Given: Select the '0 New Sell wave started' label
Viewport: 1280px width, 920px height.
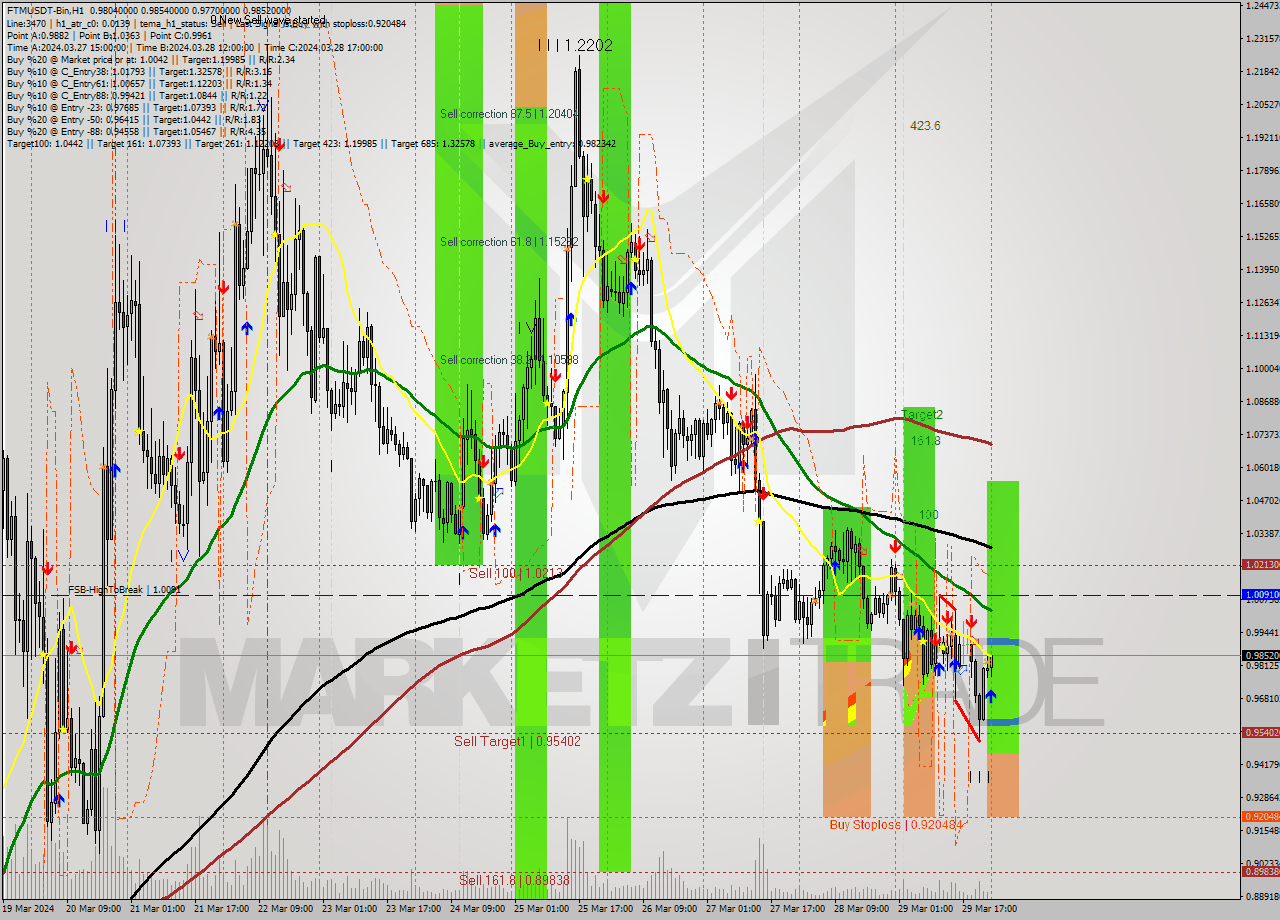Looking at the screenshot, I should coord(268,20).
